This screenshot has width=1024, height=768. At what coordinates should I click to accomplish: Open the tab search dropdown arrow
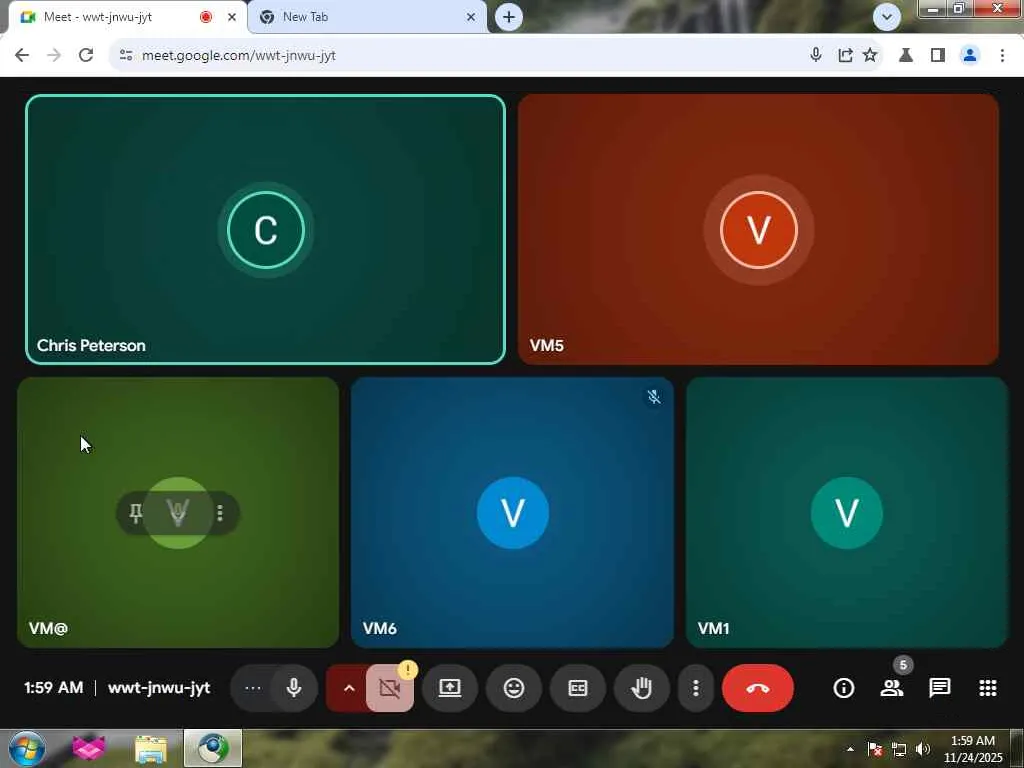click(x=886, y=17)
